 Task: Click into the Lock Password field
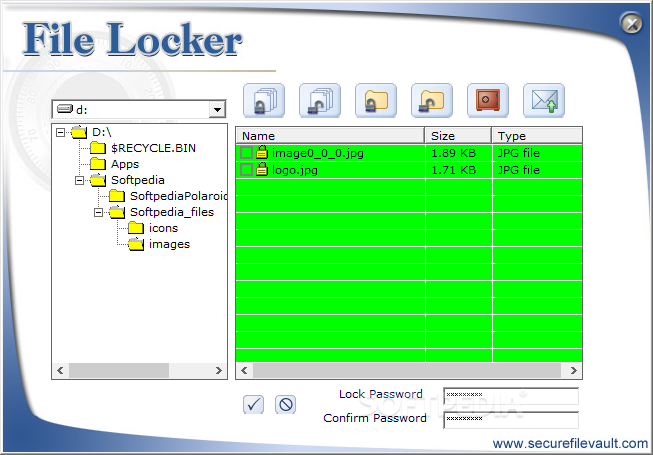[x=511, y=396]
